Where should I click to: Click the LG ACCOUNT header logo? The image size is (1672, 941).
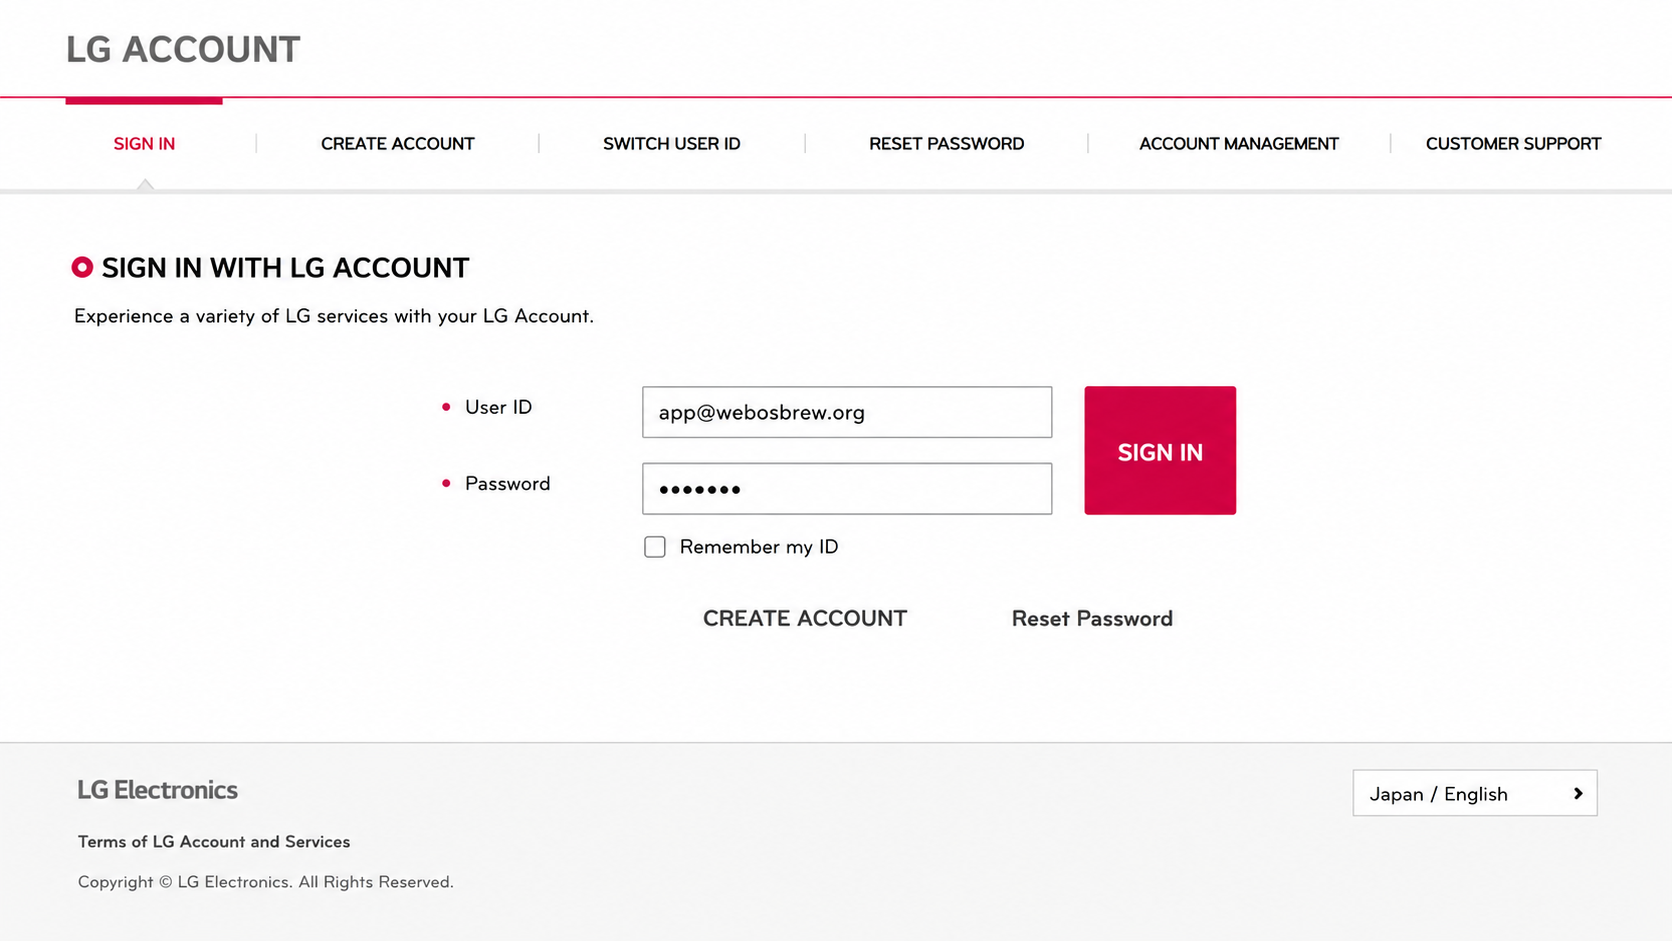tap(183, 49)
